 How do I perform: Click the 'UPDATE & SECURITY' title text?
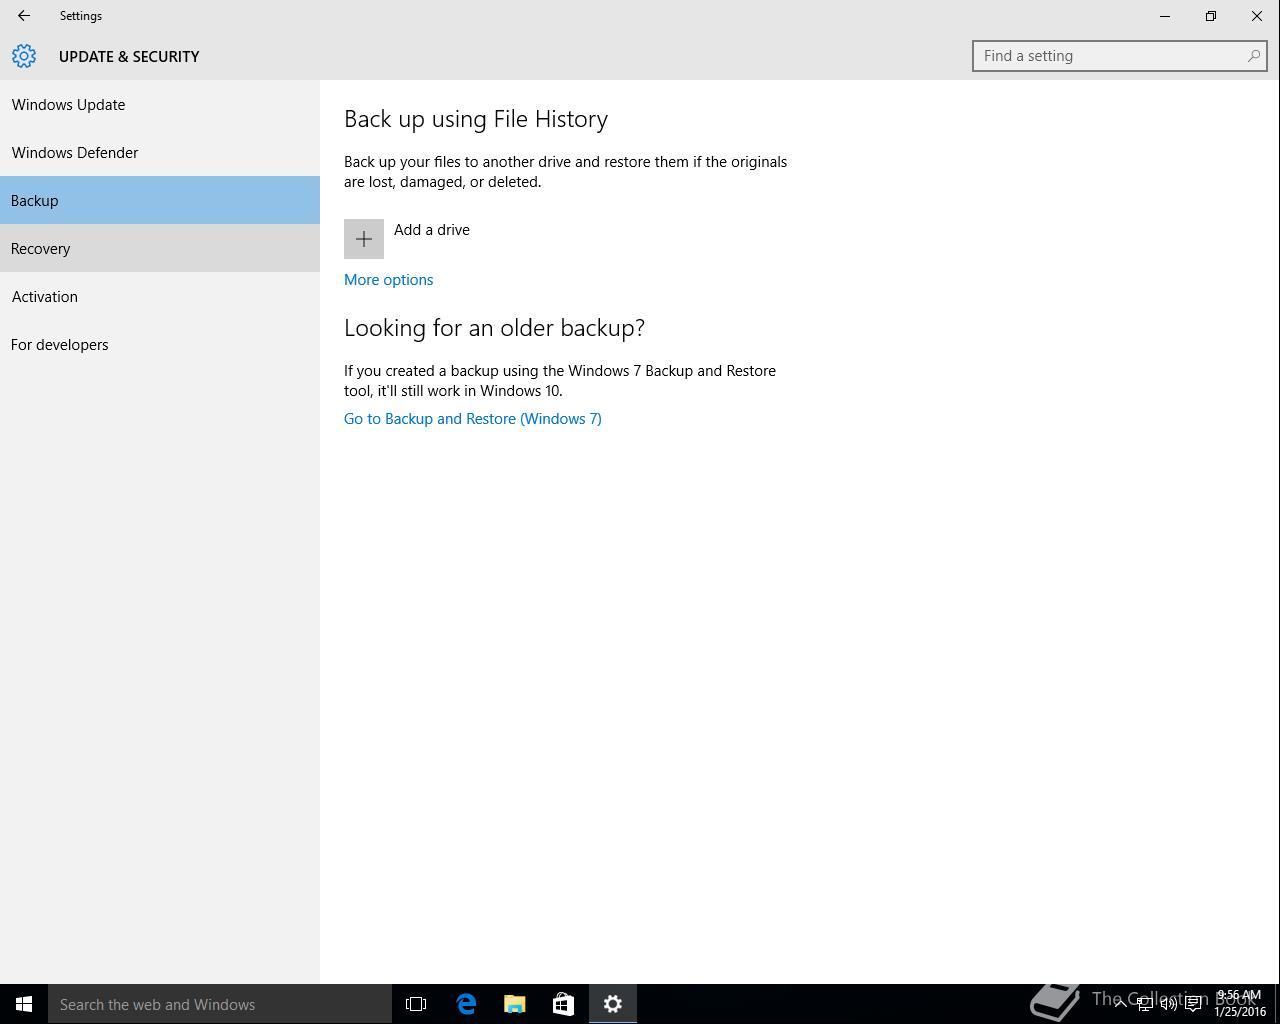(129, 56)
